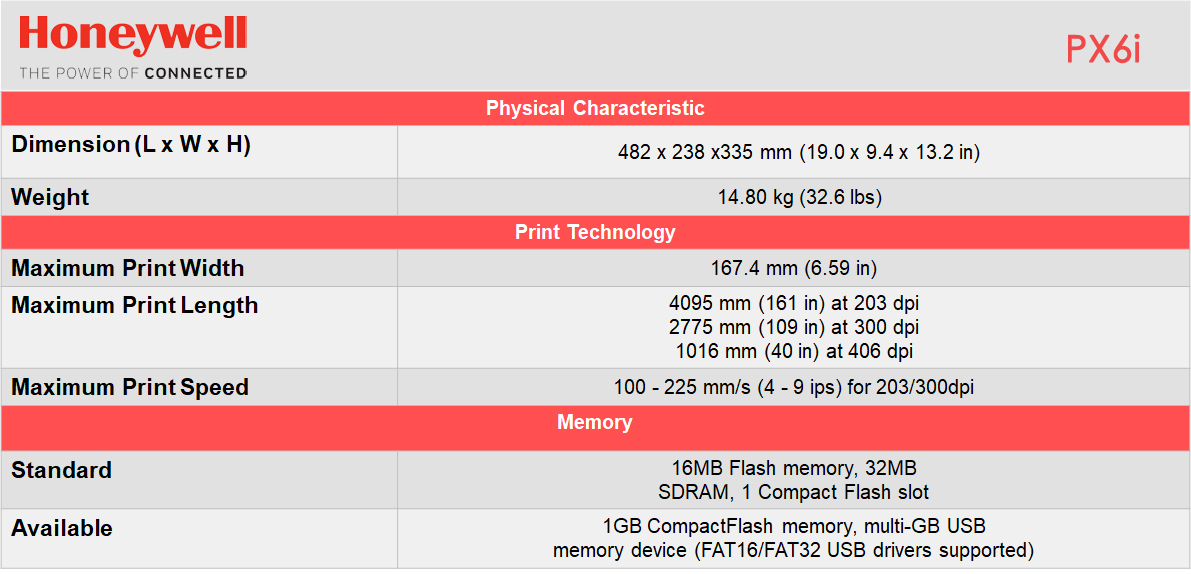
Task: Click the Standard memory row label
Action: pos(61,470)
